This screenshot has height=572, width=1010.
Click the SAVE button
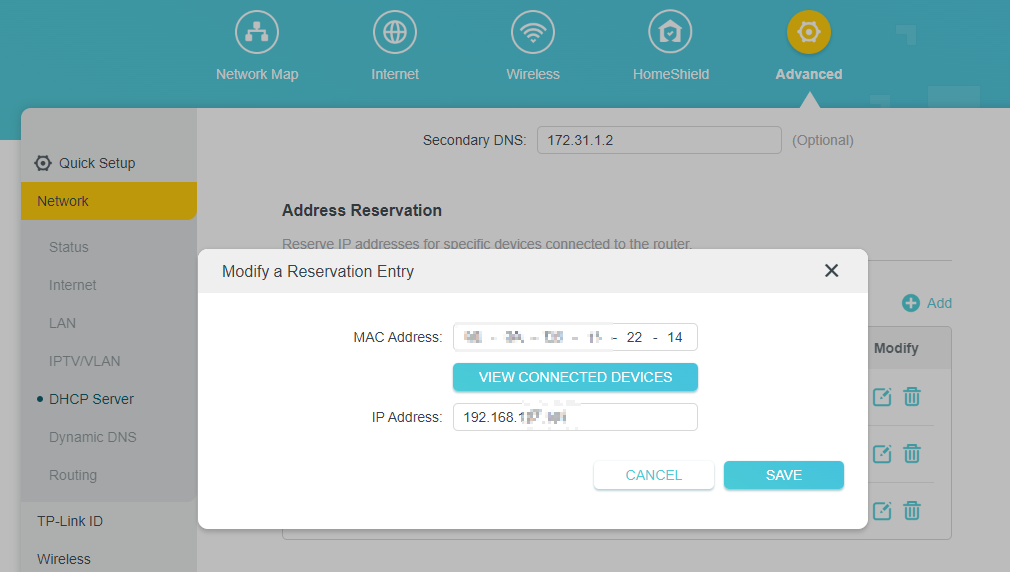(x=784, y=475)
